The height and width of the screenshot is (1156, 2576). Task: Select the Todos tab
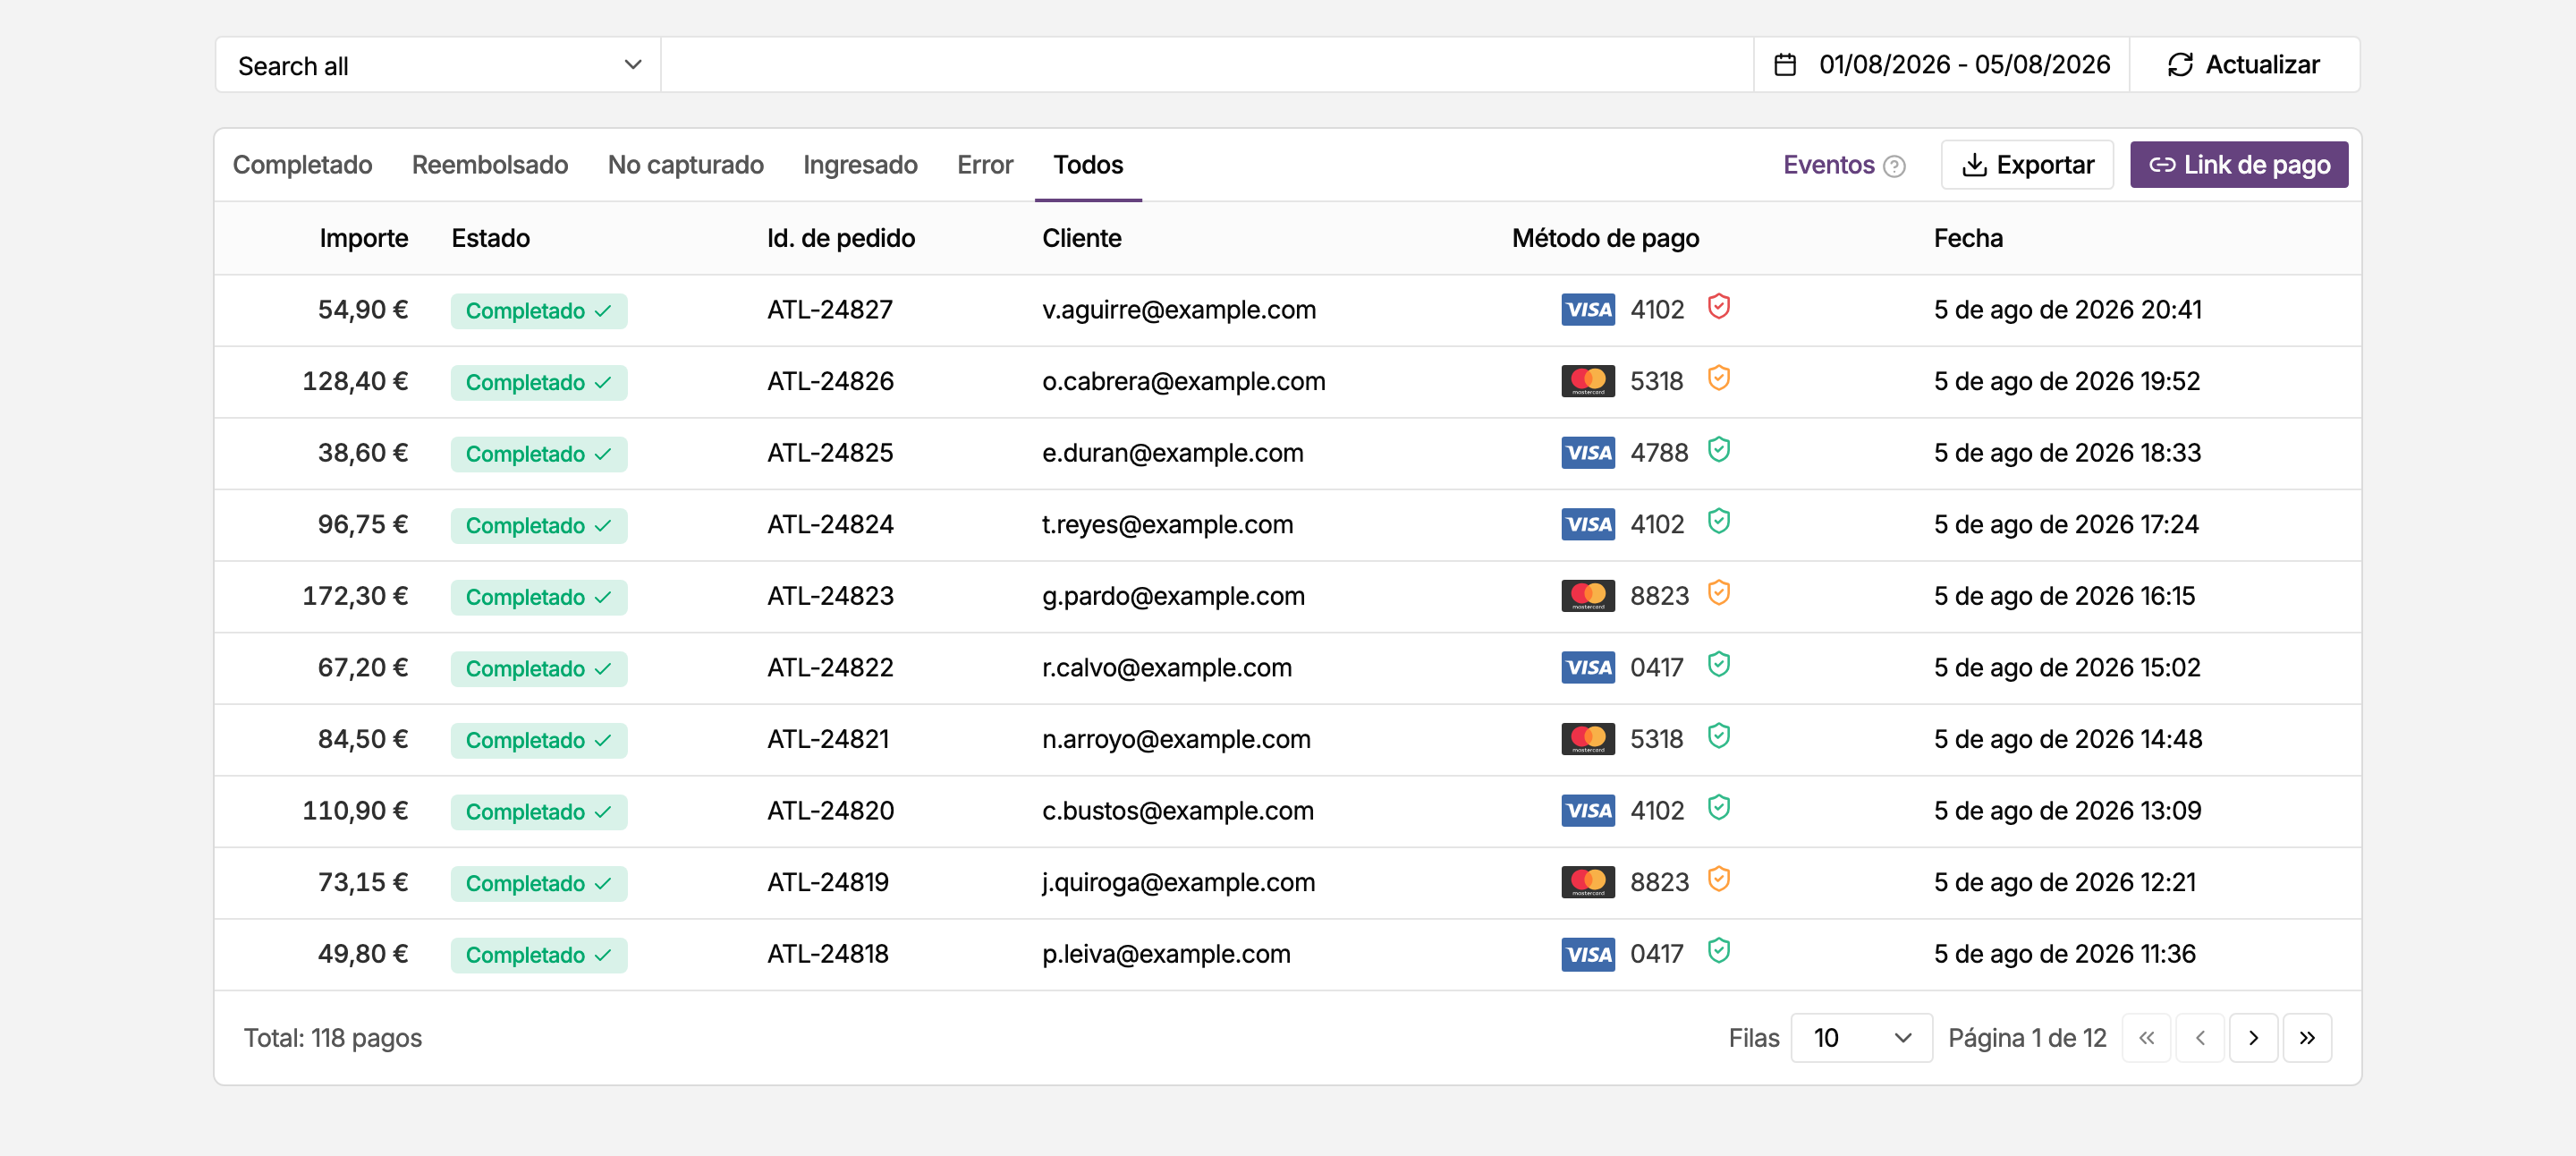click(x=1088, y=165)
